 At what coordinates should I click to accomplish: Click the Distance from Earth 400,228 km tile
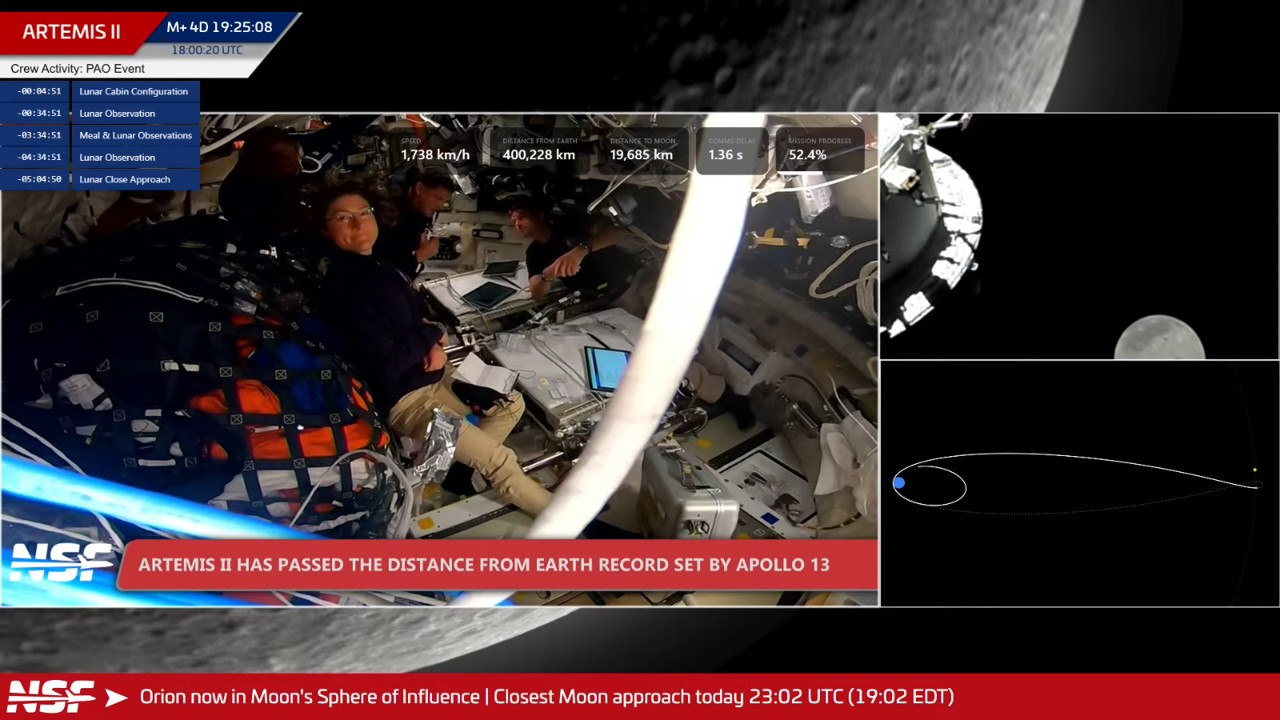click(538, 149)
